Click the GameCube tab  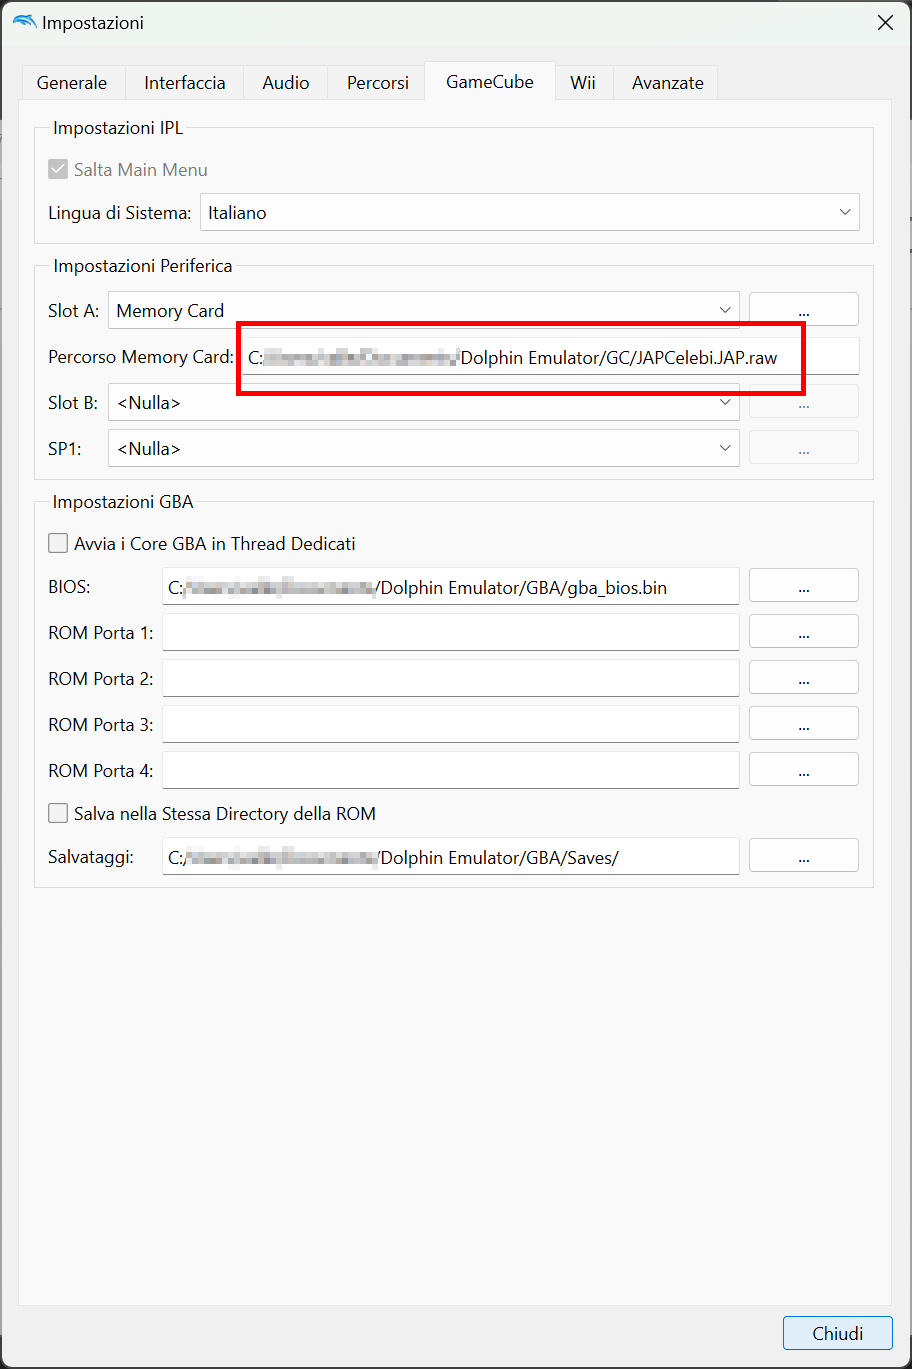pyautogui.click(x=490, y=82)
